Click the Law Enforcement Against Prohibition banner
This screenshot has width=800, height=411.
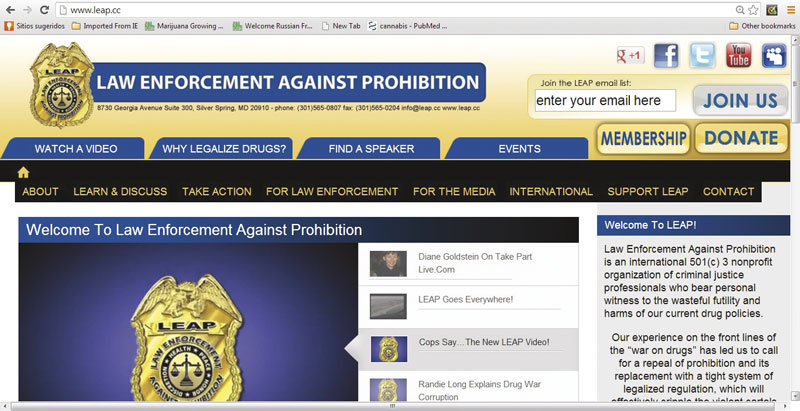coord(288,82)
